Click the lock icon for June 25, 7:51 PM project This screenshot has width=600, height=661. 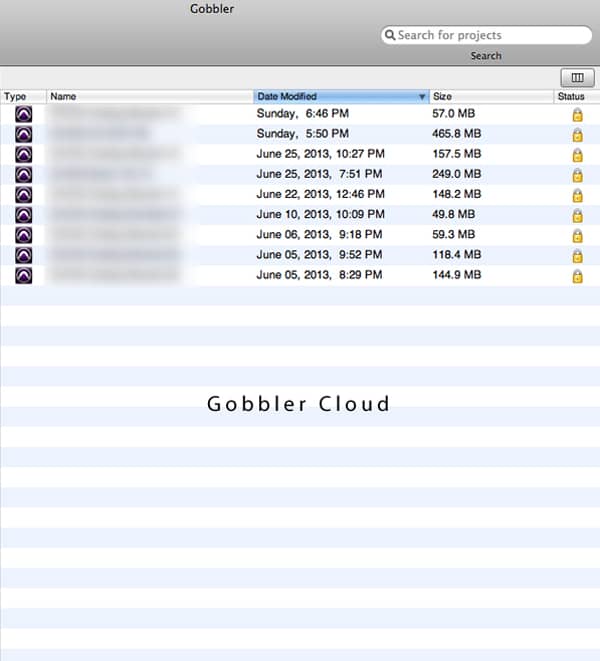click(x=577, y=175)
